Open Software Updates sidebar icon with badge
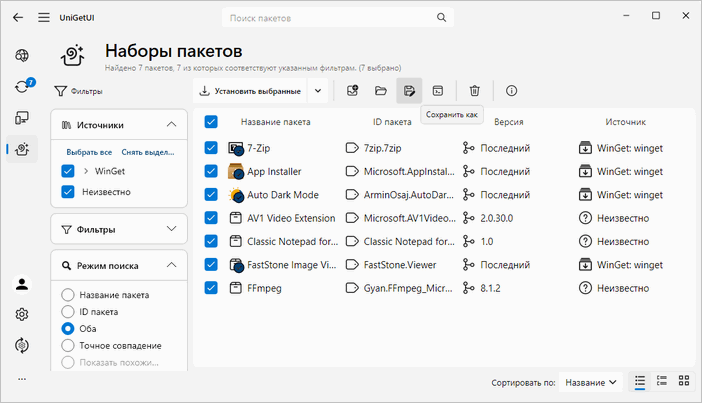This screenshot has height=403, width=702. pyautogui.click(x=22, y=86)
